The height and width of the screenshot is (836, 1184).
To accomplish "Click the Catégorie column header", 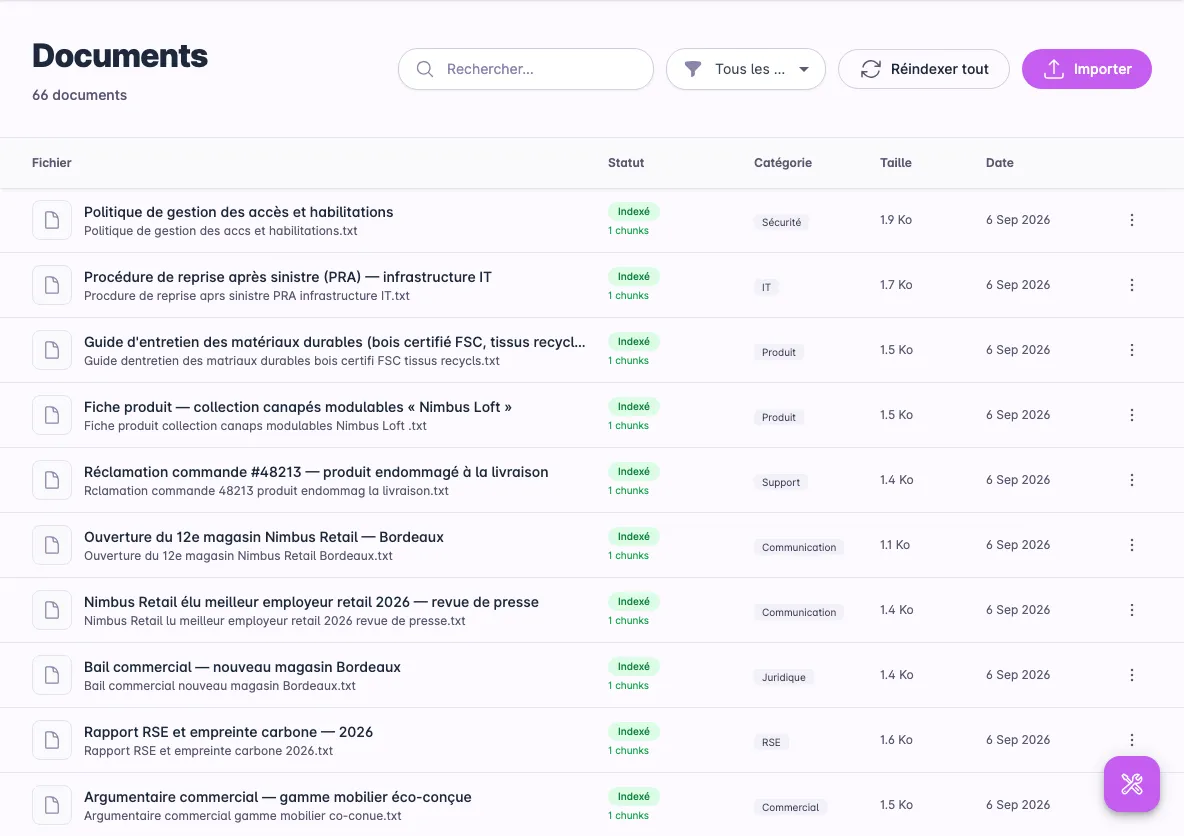I will click(x=782, y=162).
